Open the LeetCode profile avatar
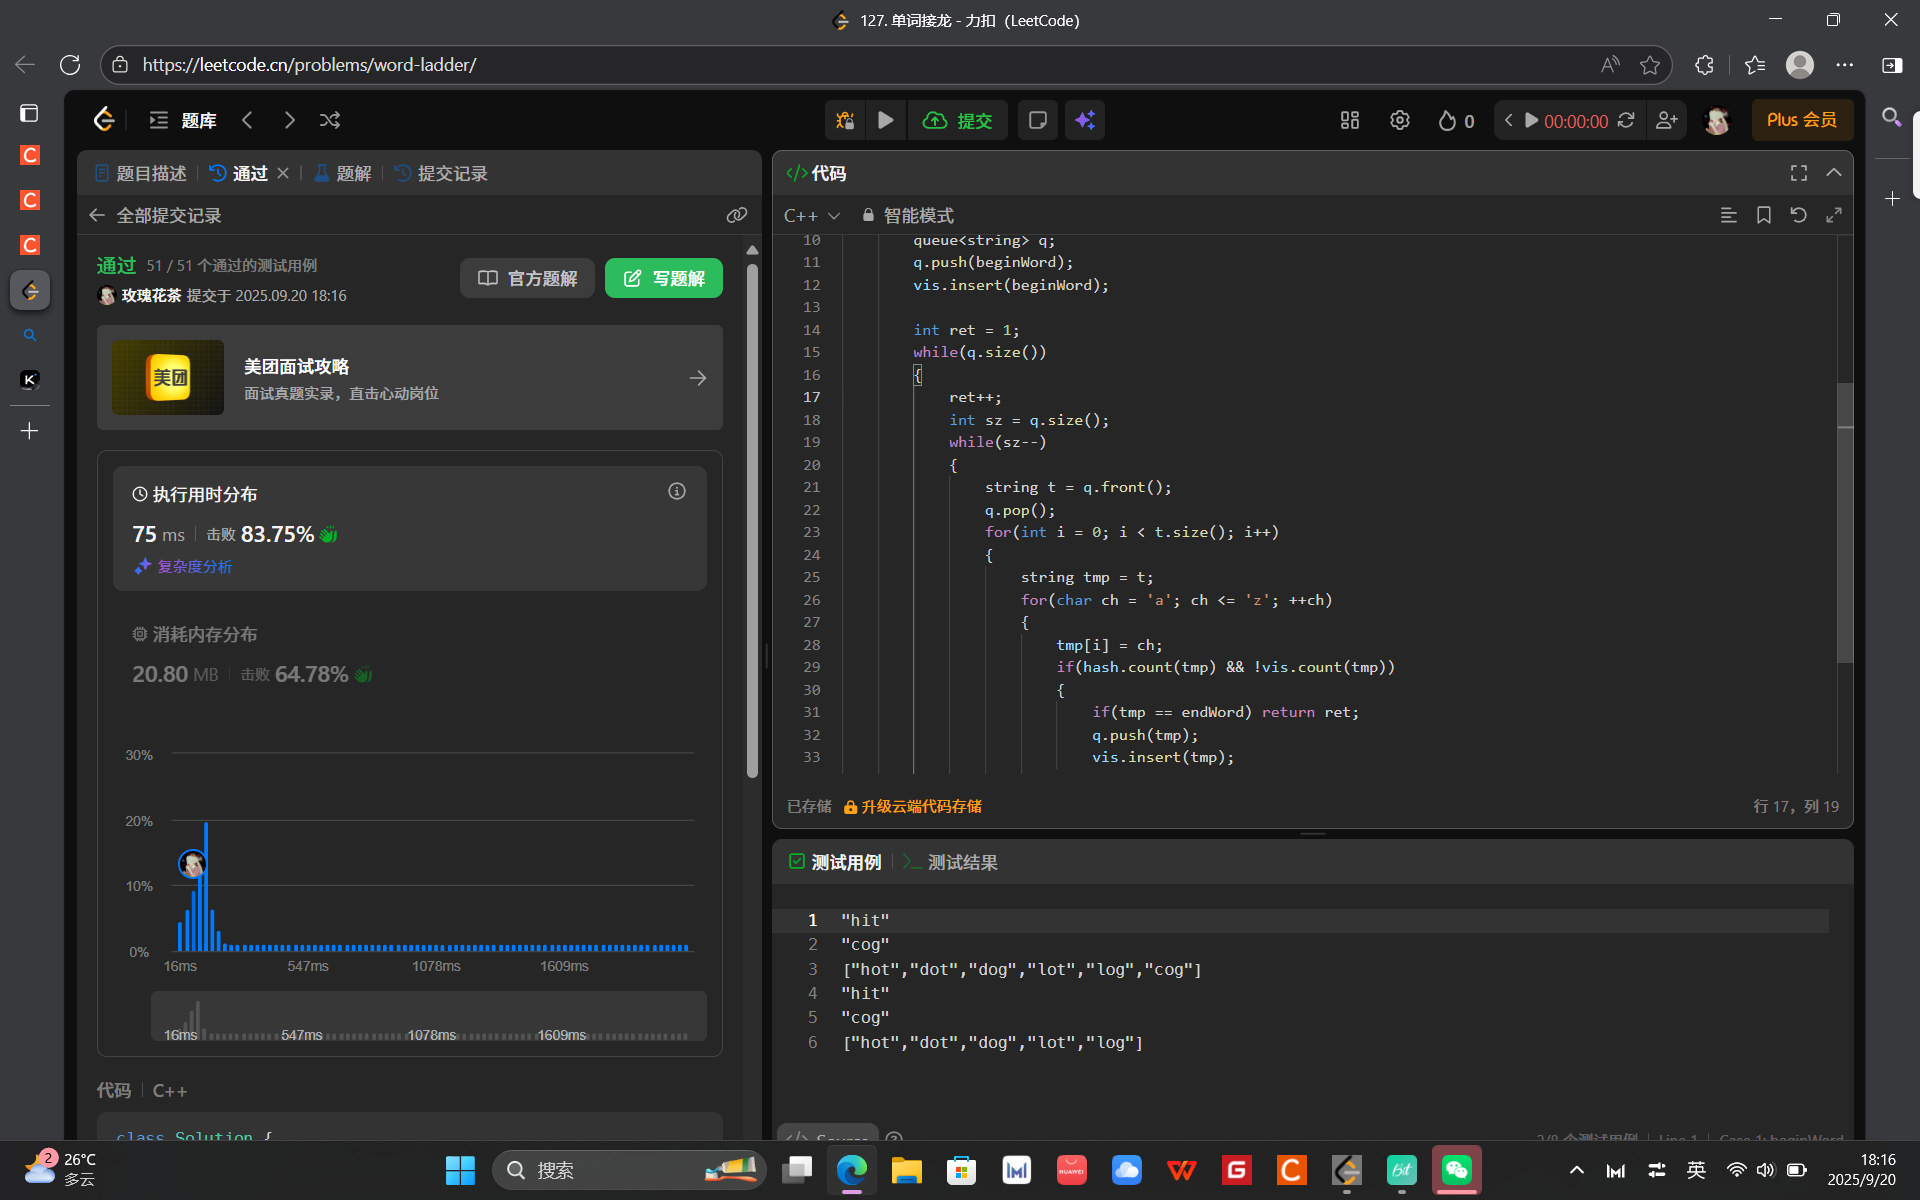 click(1717, 121)
